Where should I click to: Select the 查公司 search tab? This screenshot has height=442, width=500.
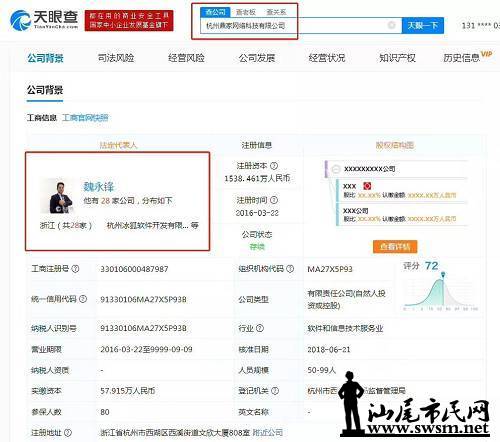[215, 12]
